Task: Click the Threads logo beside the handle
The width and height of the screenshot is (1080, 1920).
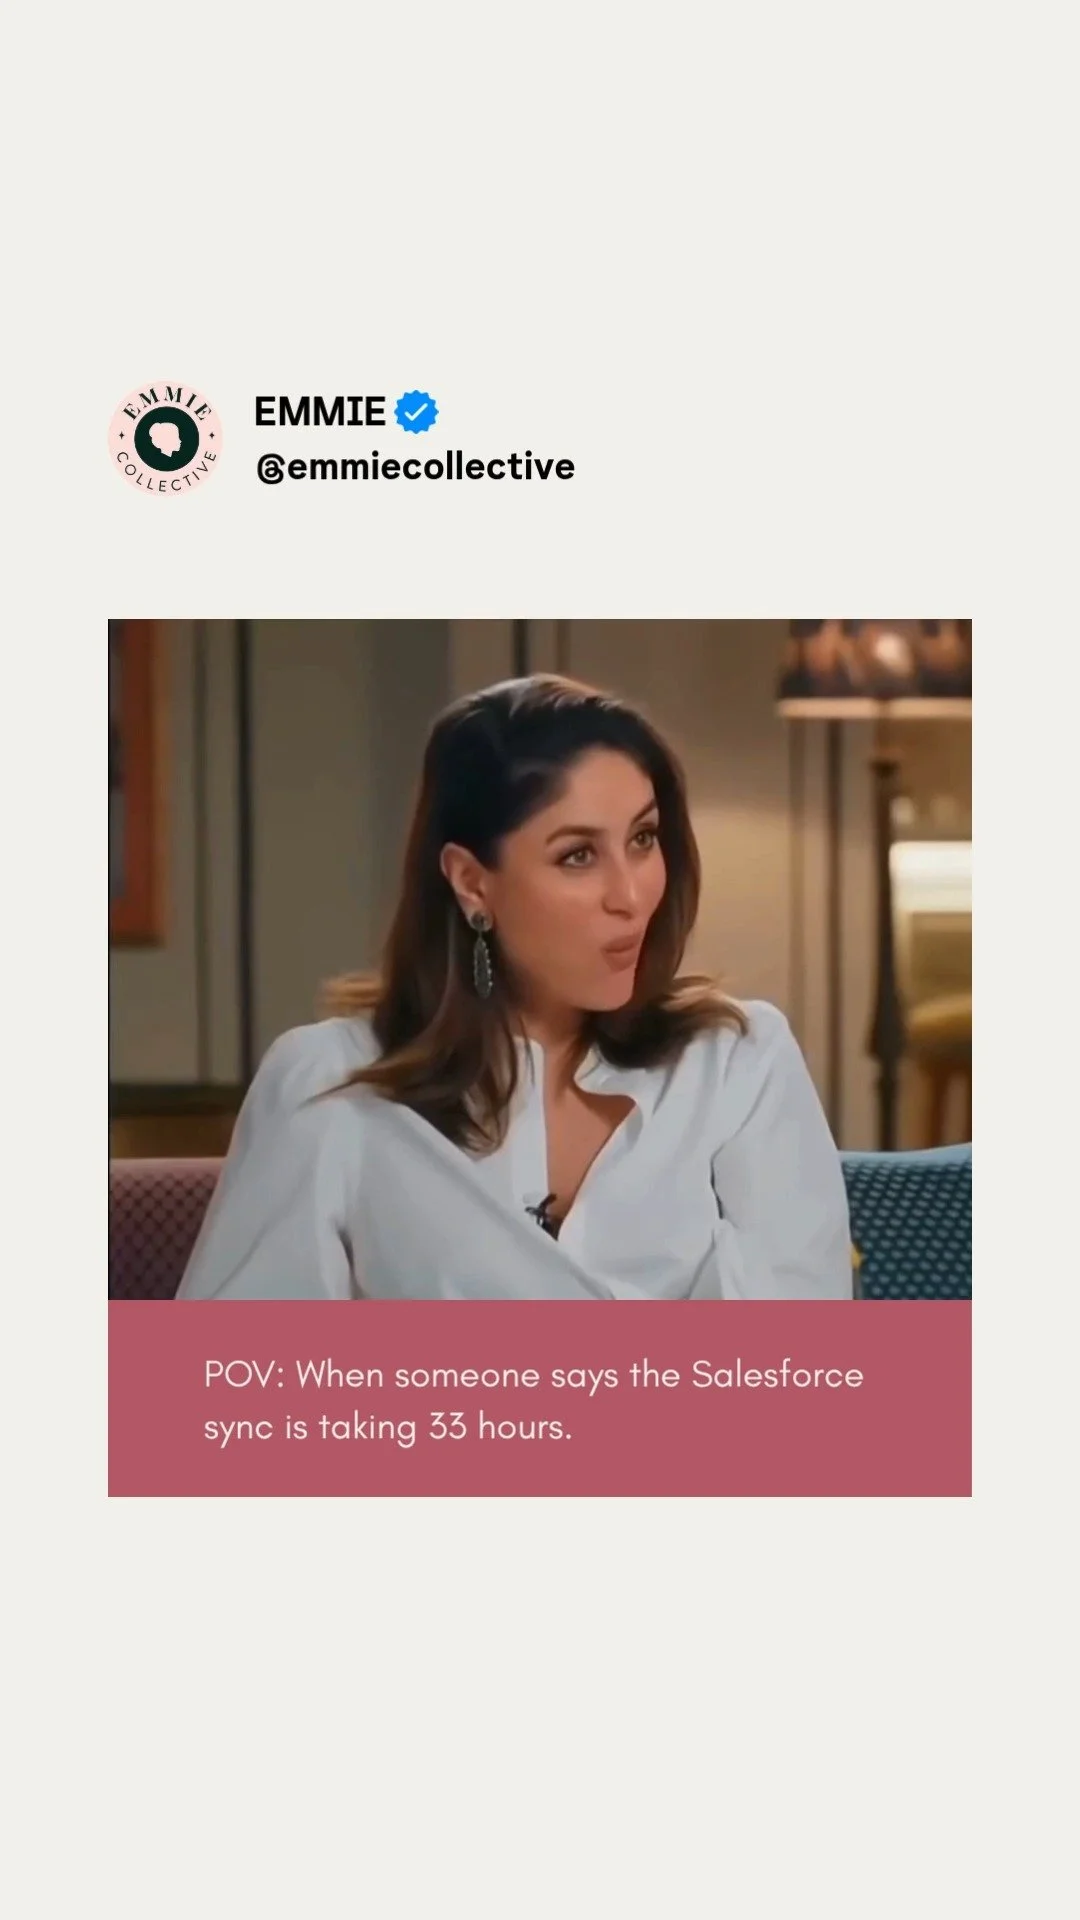Action: tap(270, 469)
